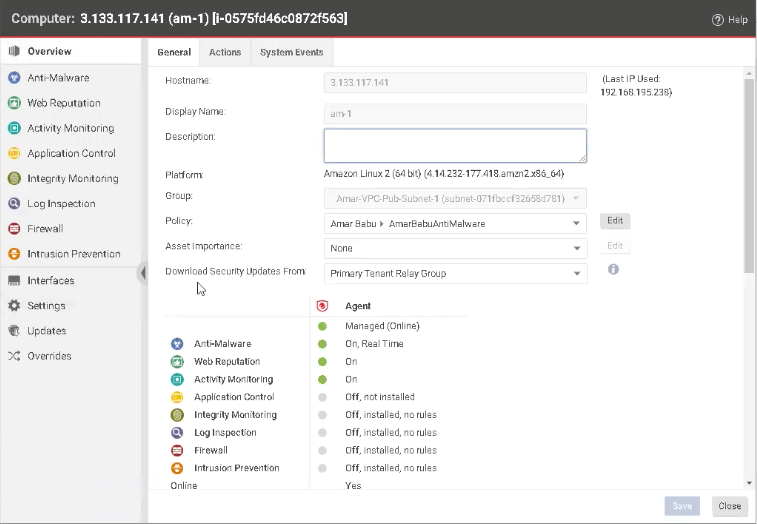Screen dimensions: 757x524
Task: Open the Asset Importance dropdown
Action: tap(577, 248)
